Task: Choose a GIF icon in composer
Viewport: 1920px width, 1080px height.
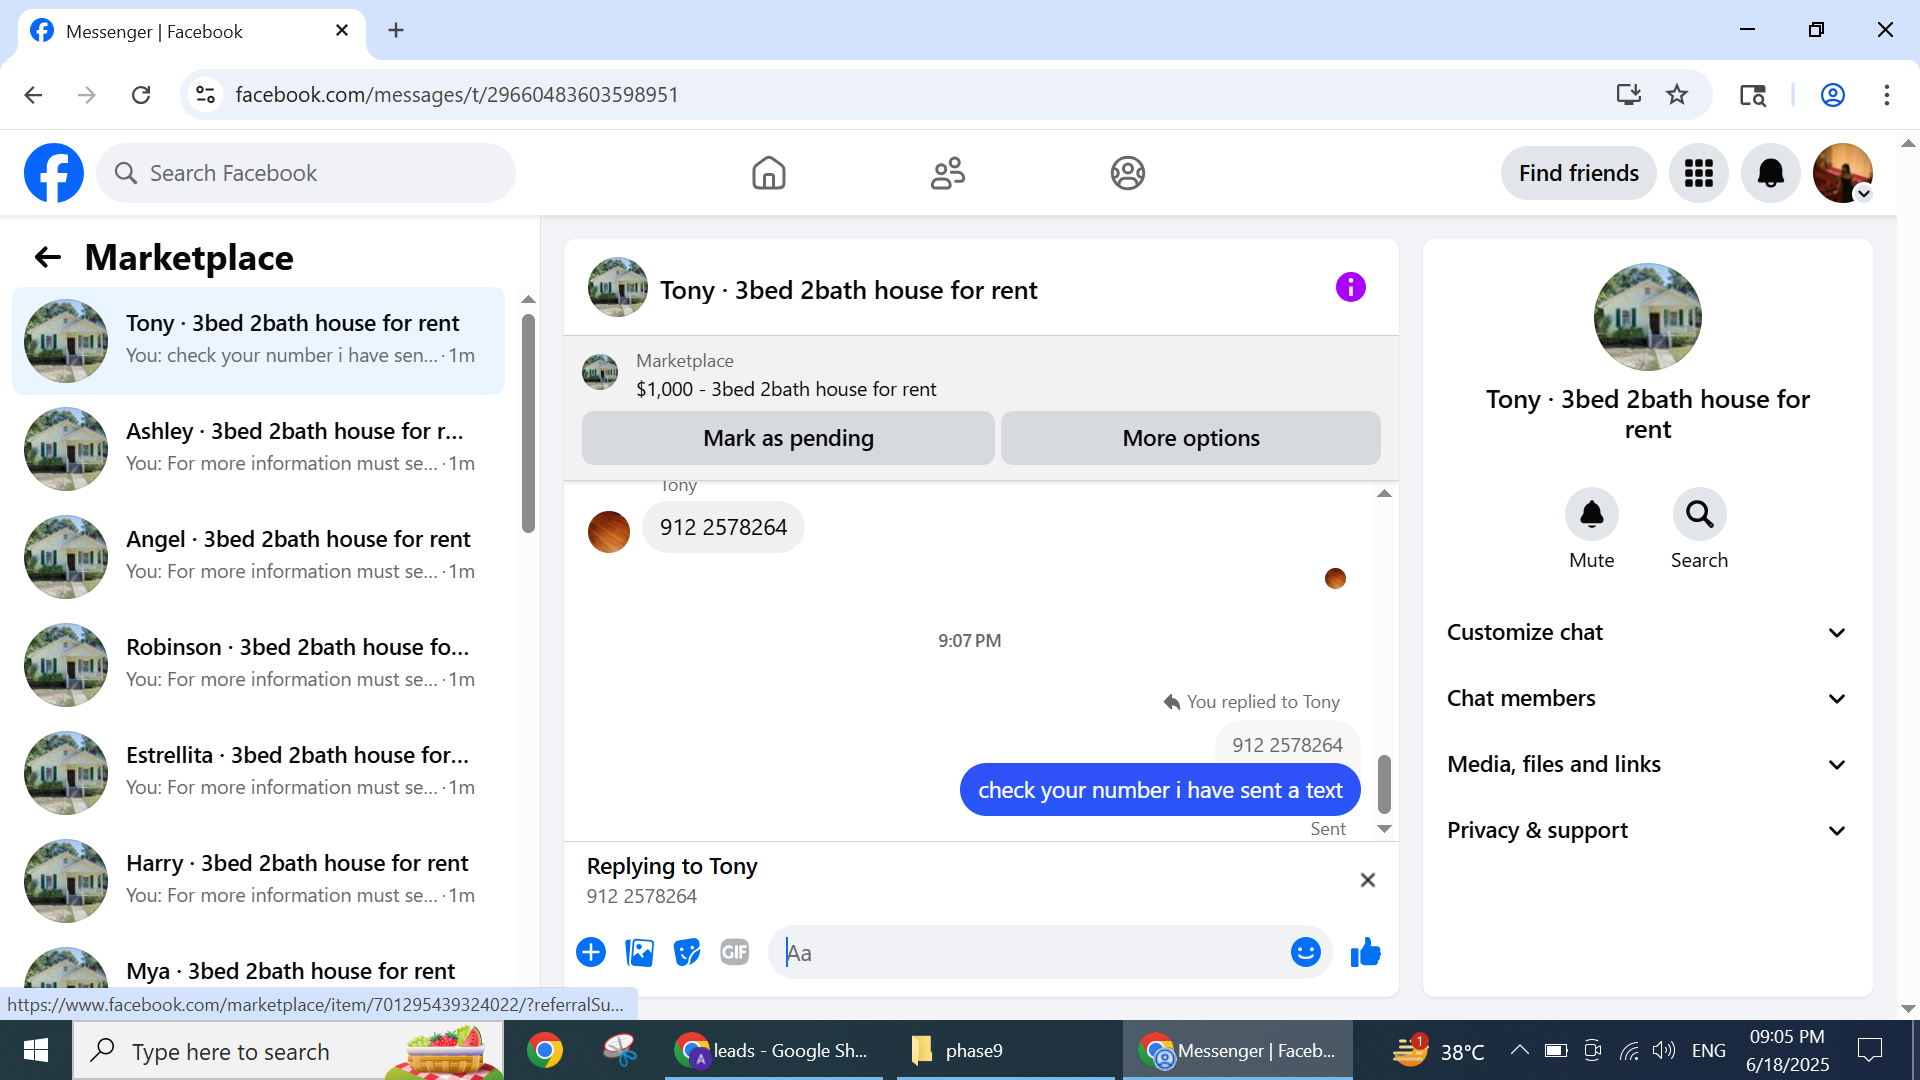Action: pyautogui.click(x=735, y=952)
